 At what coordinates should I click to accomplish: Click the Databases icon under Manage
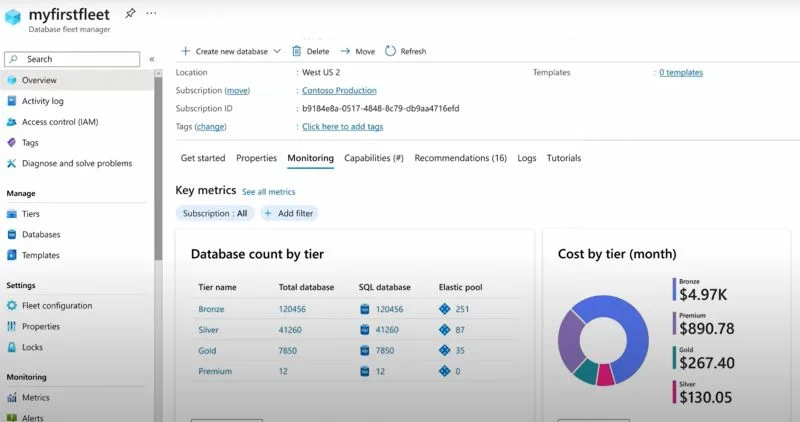click(12, 235)
